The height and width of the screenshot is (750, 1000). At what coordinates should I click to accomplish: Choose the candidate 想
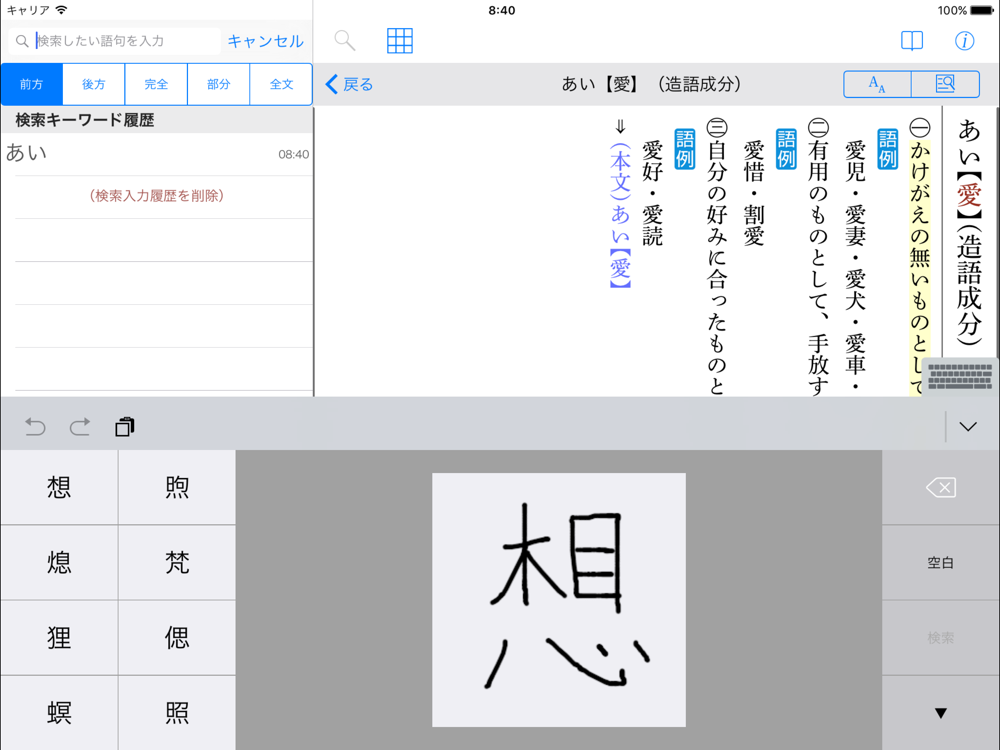click(x=59, y=488)
